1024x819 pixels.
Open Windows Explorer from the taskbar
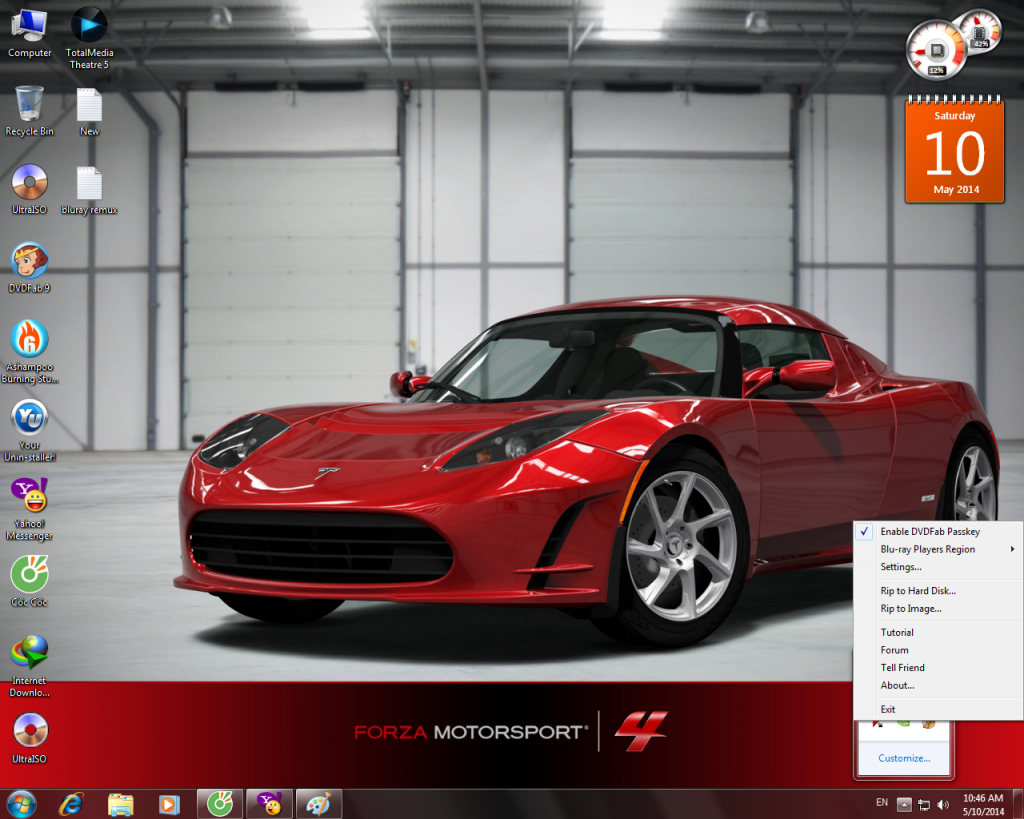tap(120, 804)
